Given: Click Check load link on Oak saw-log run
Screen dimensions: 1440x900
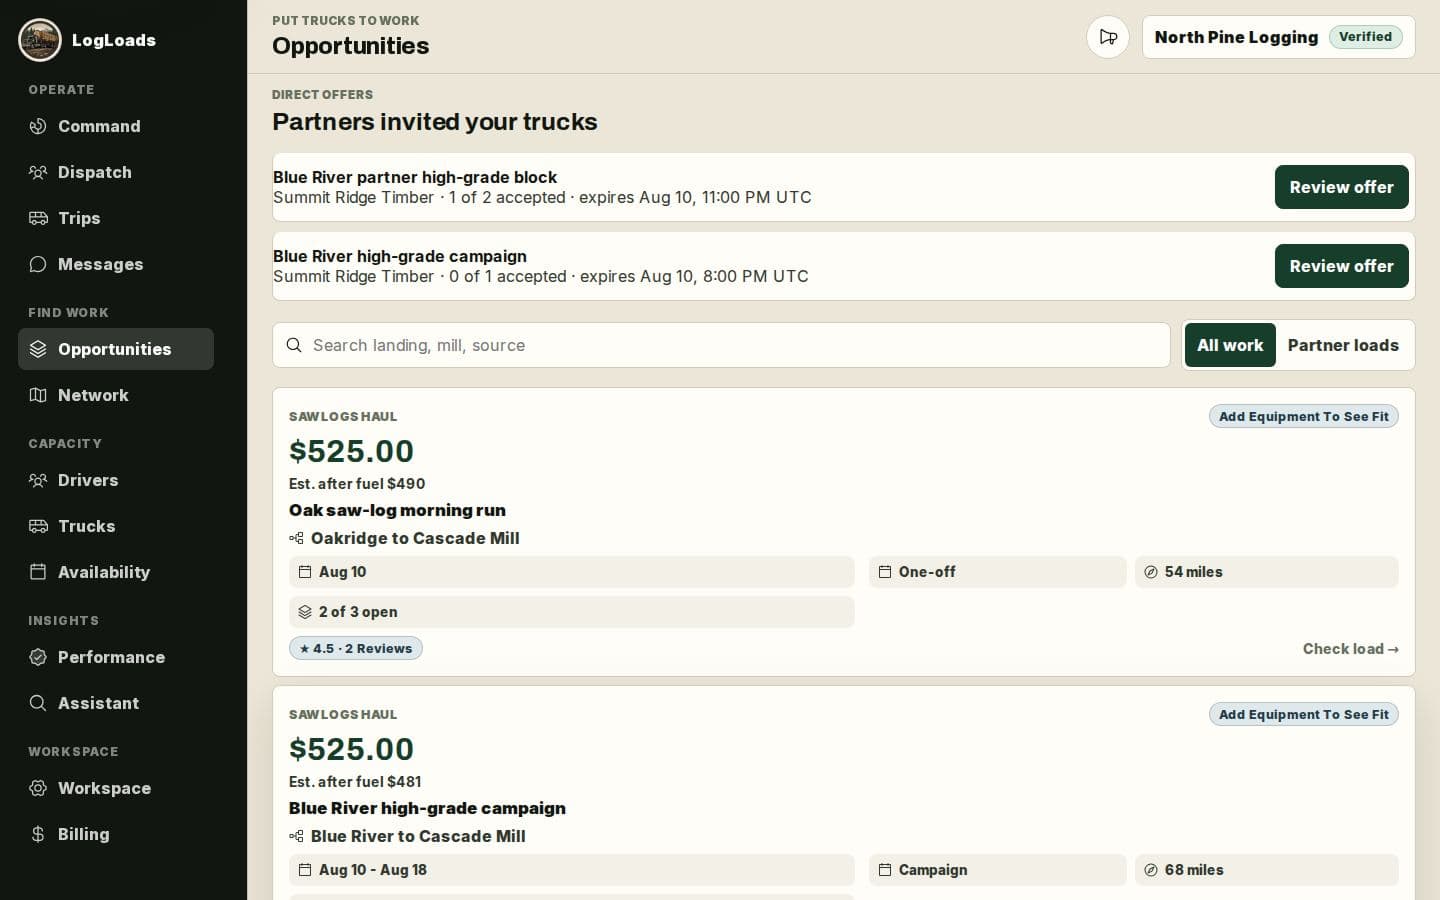Looking at the screenshot, I should [1350, 649].
